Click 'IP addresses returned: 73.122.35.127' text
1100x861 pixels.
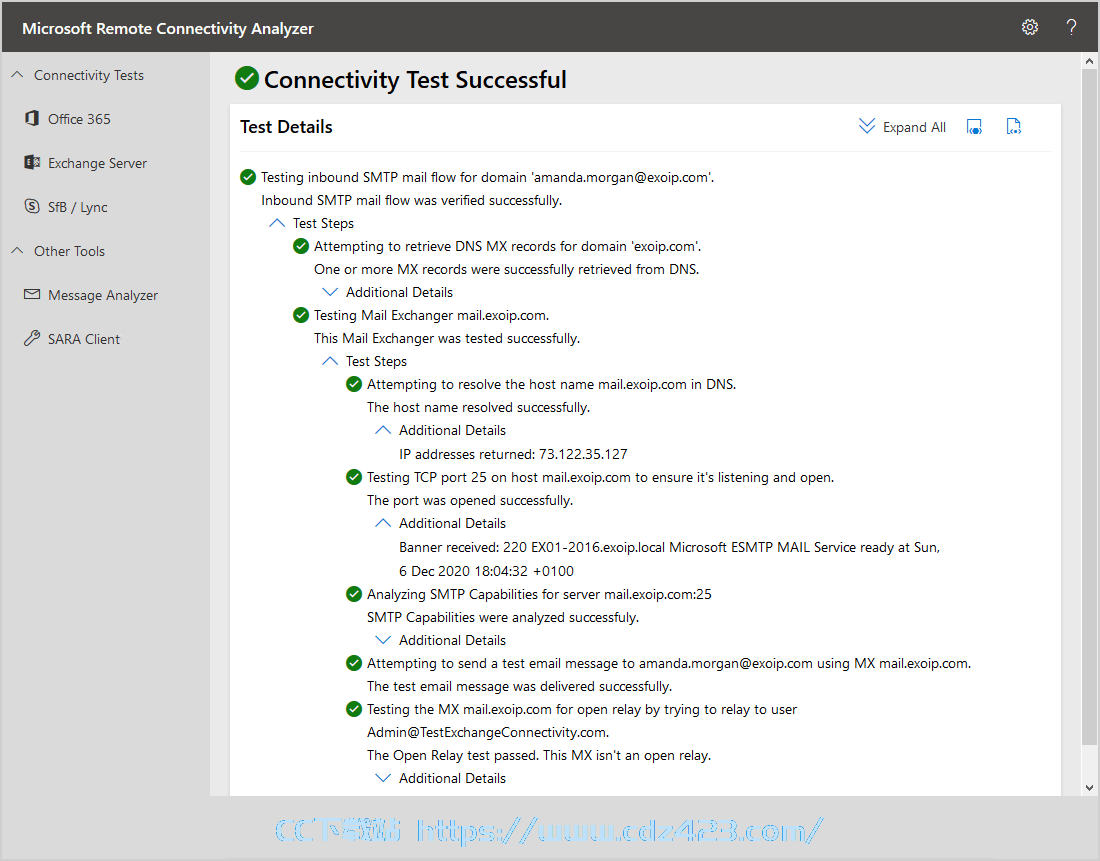point(514,454)
